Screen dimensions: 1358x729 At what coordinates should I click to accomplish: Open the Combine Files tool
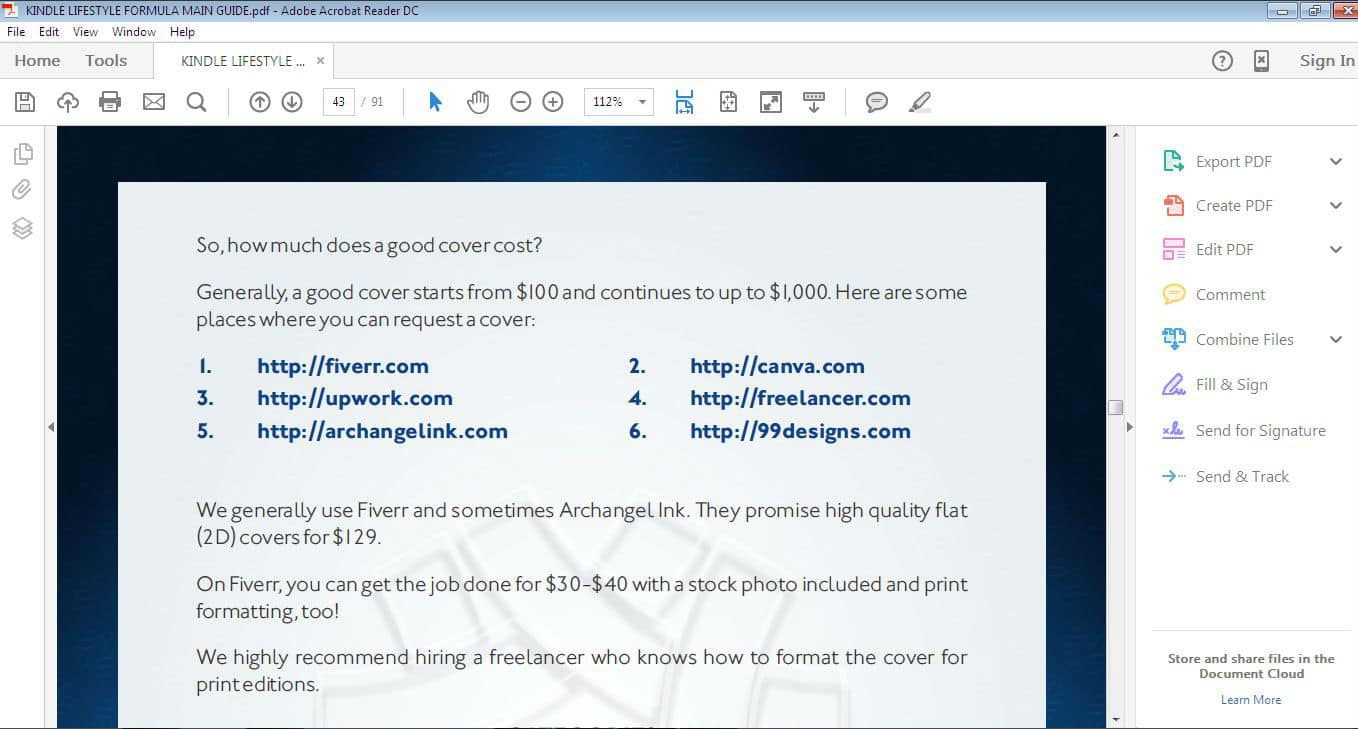click(1244, 339)
